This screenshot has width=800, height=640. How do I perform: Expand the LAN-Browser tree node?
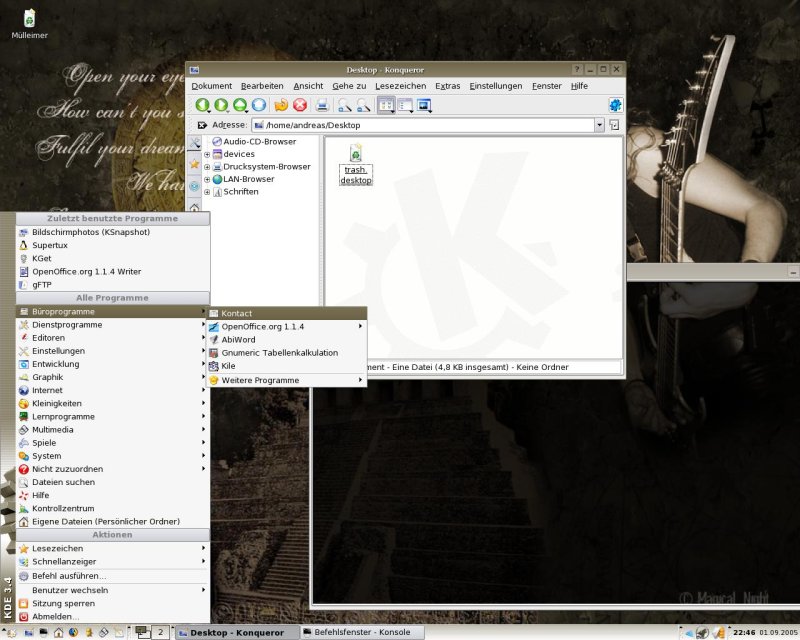pos(207,179)
